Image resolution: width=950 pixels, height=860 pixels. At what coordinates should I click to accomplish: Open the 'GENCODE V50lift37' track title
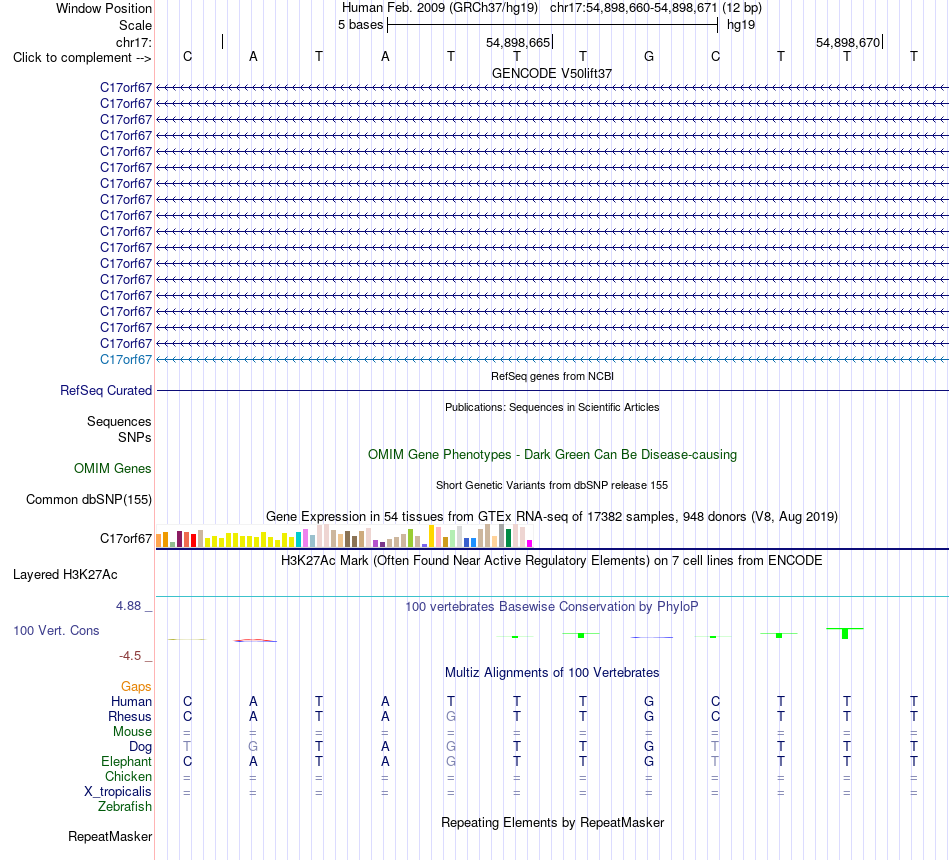(x=552, y=73)
